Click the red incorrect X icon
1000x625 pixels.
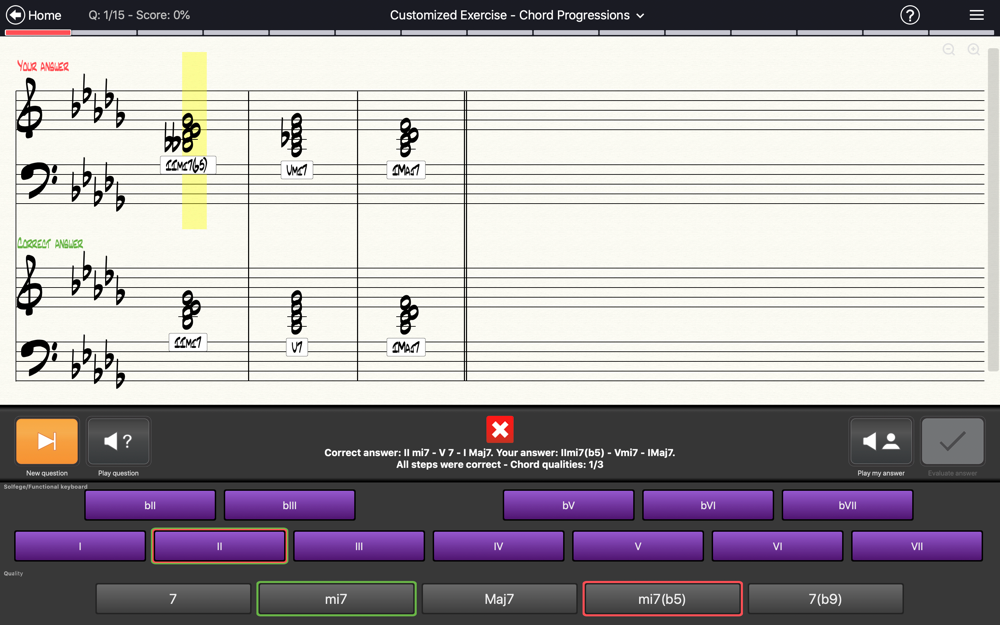point(500,429)
